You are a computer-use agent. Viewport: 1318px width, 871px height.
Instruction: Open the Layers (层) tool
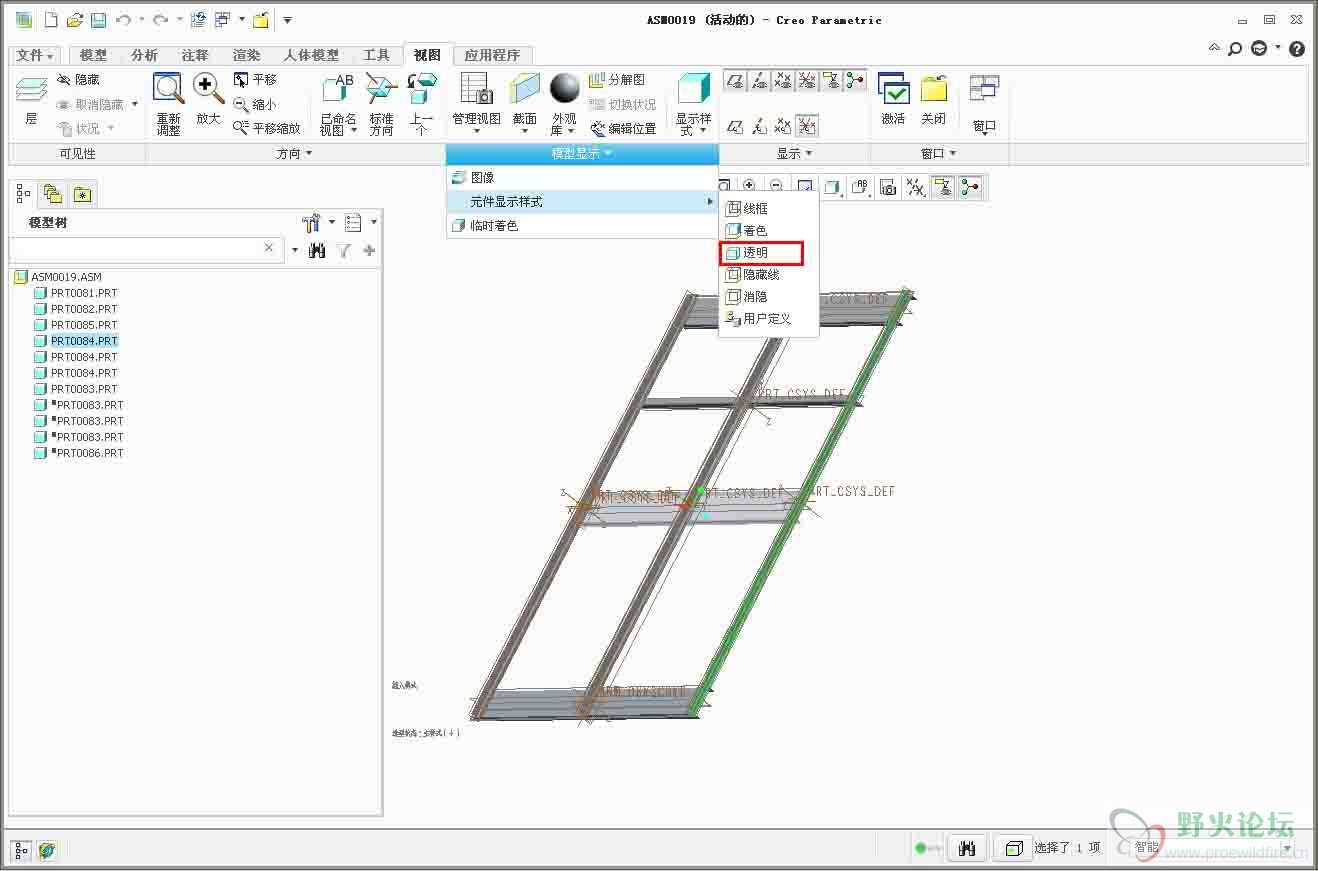[x=31, y=100]
